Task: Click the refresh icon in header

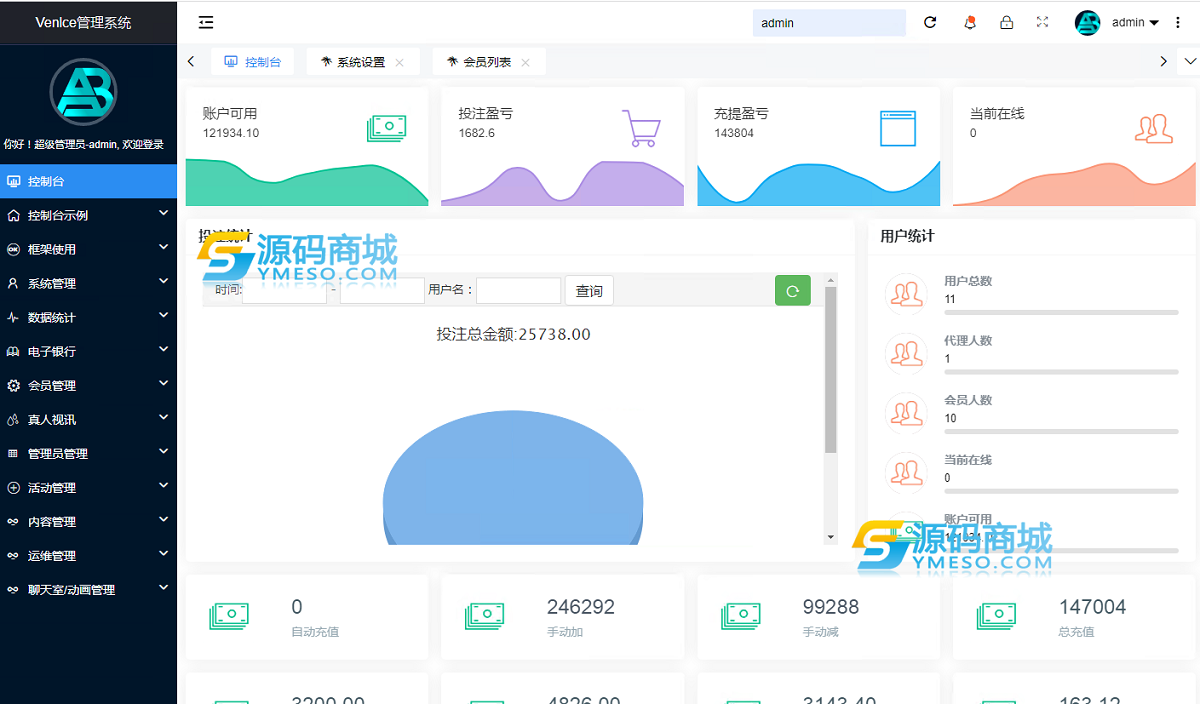Action: point(930,22)
